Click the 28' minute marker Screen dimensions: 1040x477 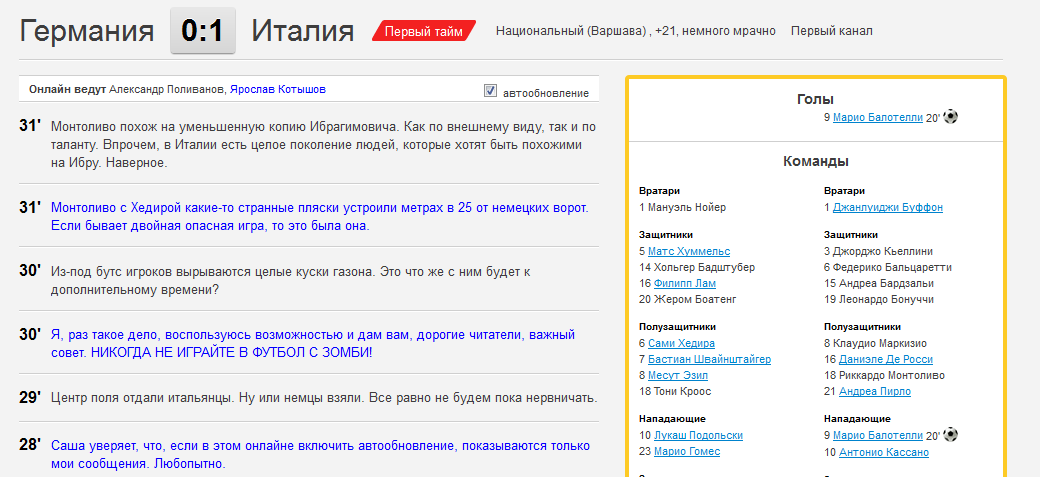(x=31, y=444)
